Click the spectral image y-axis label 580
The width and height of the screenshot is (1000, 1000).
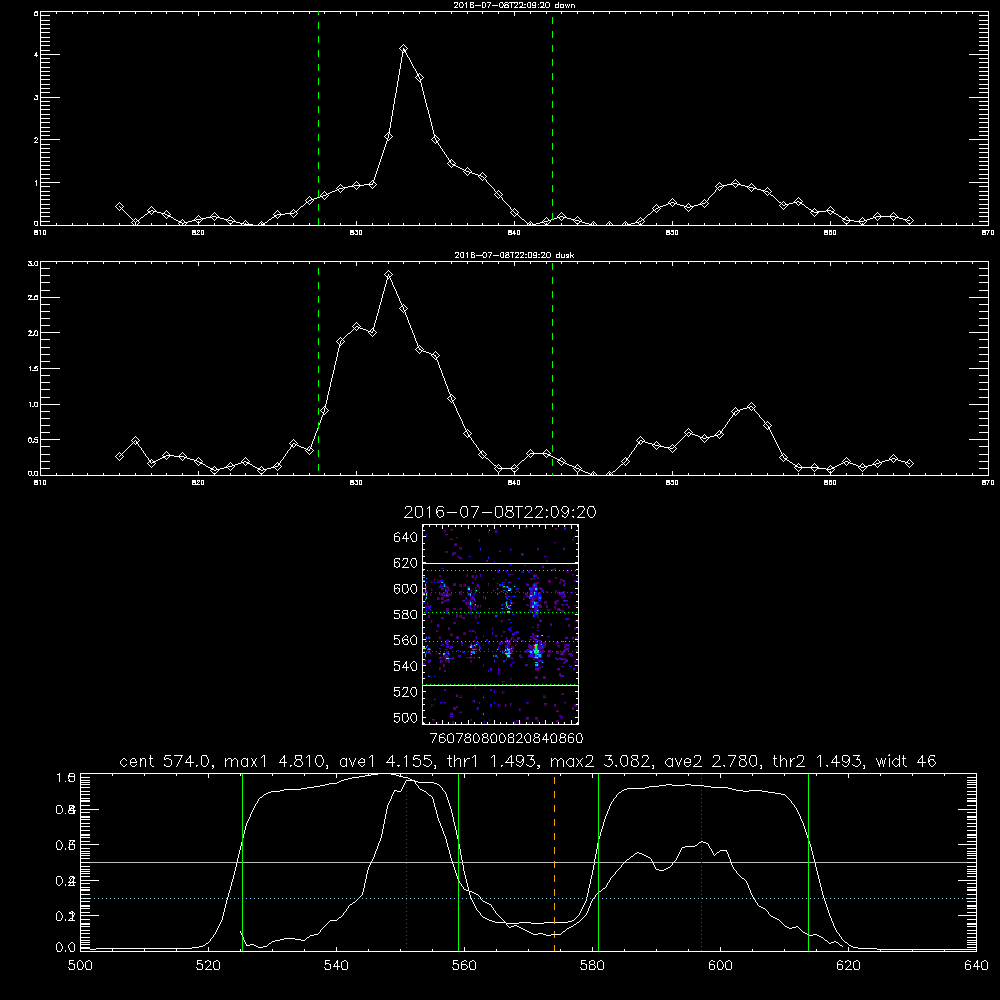pyautogui.click(x=405, y=615)
